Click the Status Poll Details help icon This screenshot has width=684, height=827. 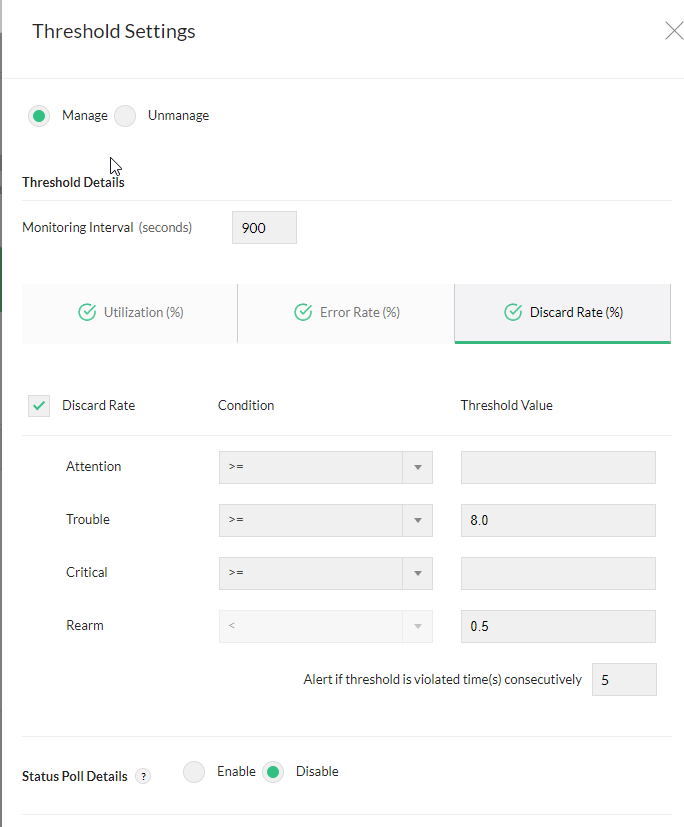click(x=143, y=776)
